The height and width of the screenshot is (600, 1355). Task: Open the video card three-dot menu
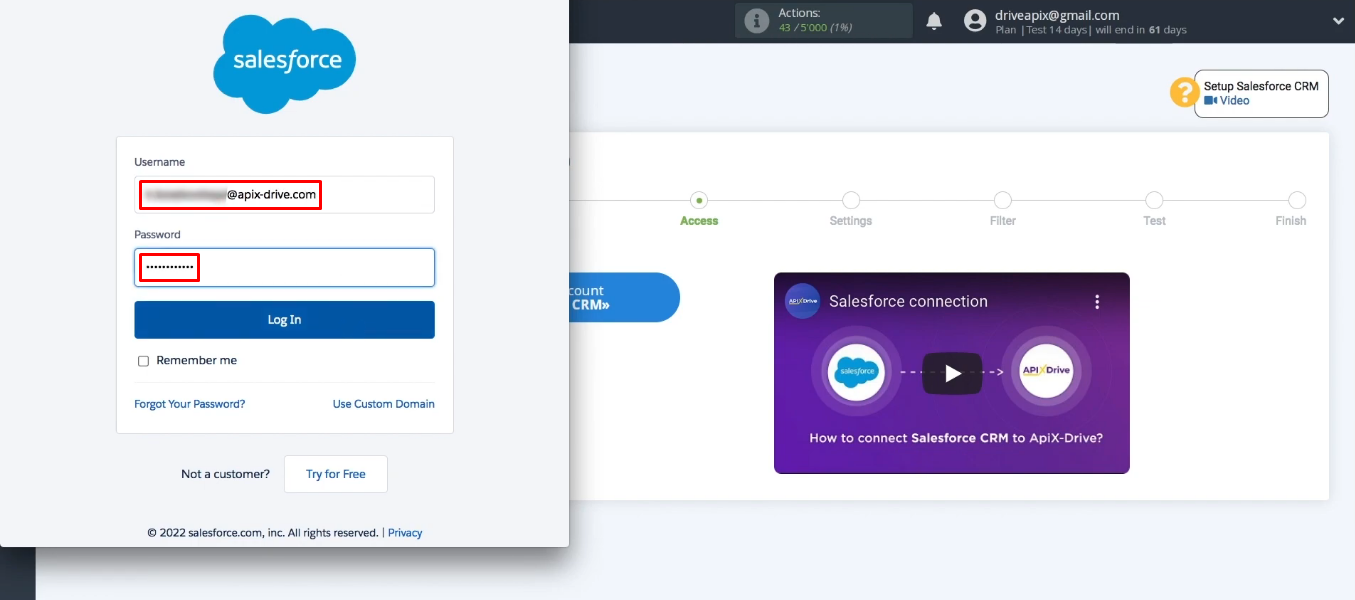1097,300
